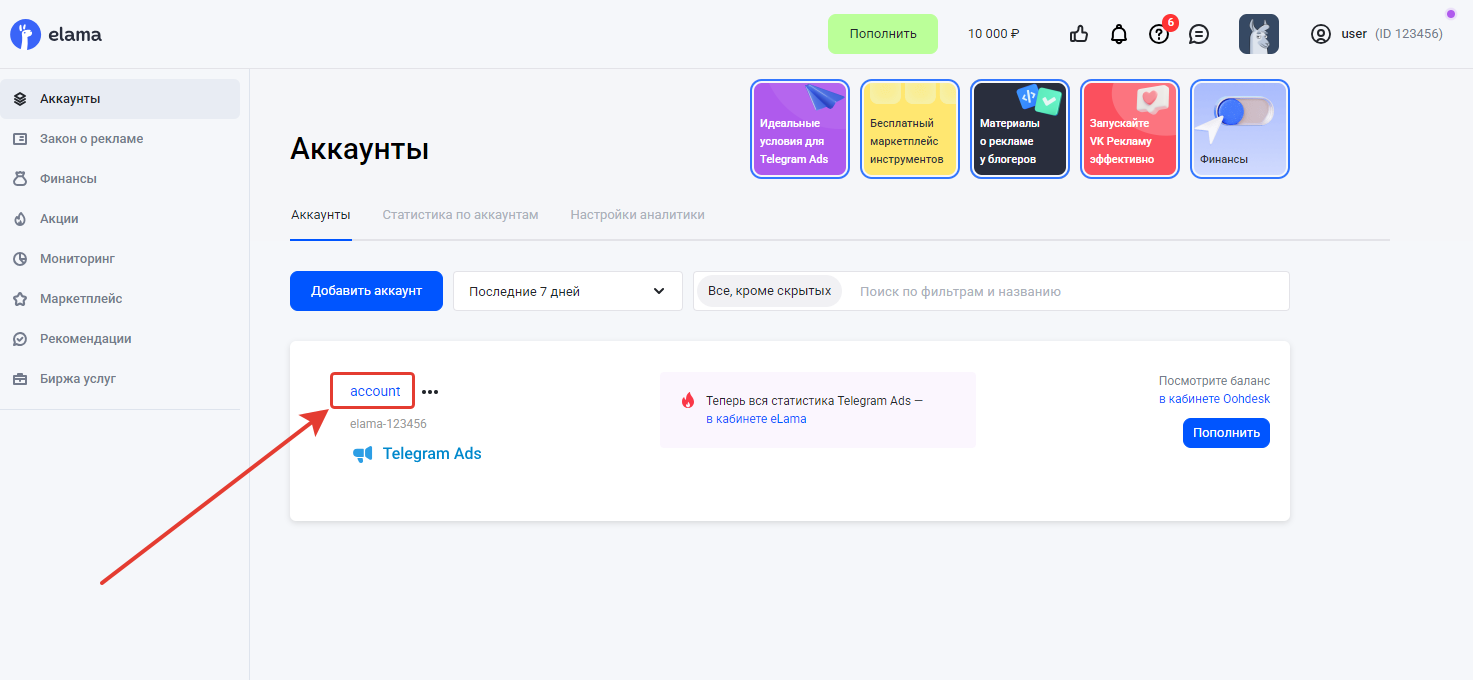Open Маркетплейс in the sidebar
This screenshot has width=1473, height=680.
coord(81,299)
